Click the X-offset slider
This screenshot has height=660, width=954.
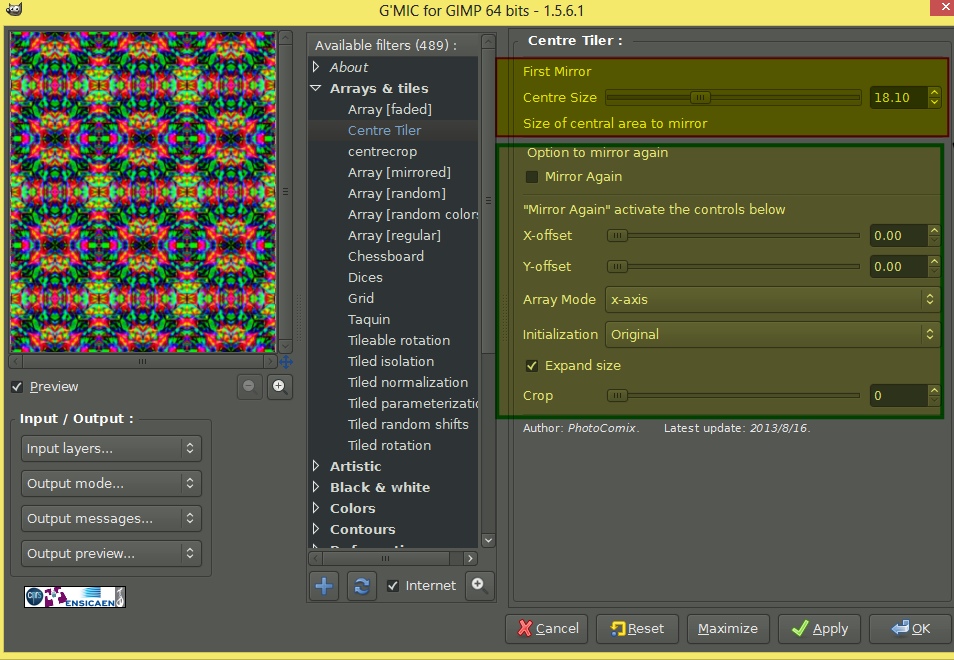(x=733, y=235)
